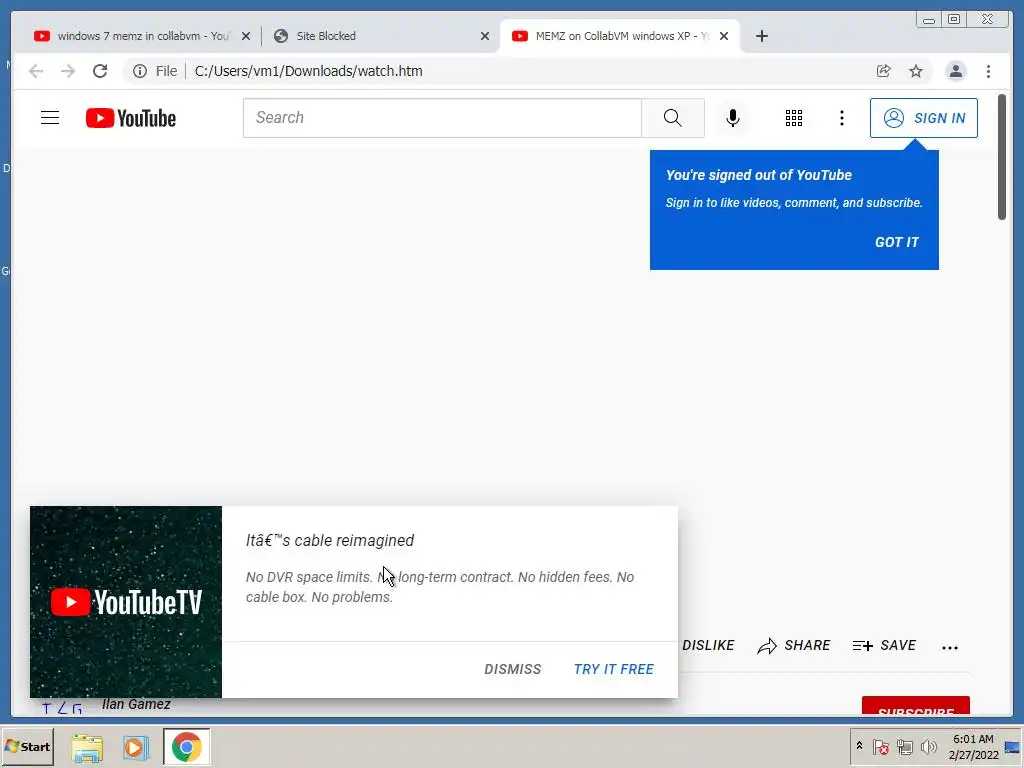Share the video with SHARE
The height and width of the screenshot is (768, 1024).
coord(793,645)
